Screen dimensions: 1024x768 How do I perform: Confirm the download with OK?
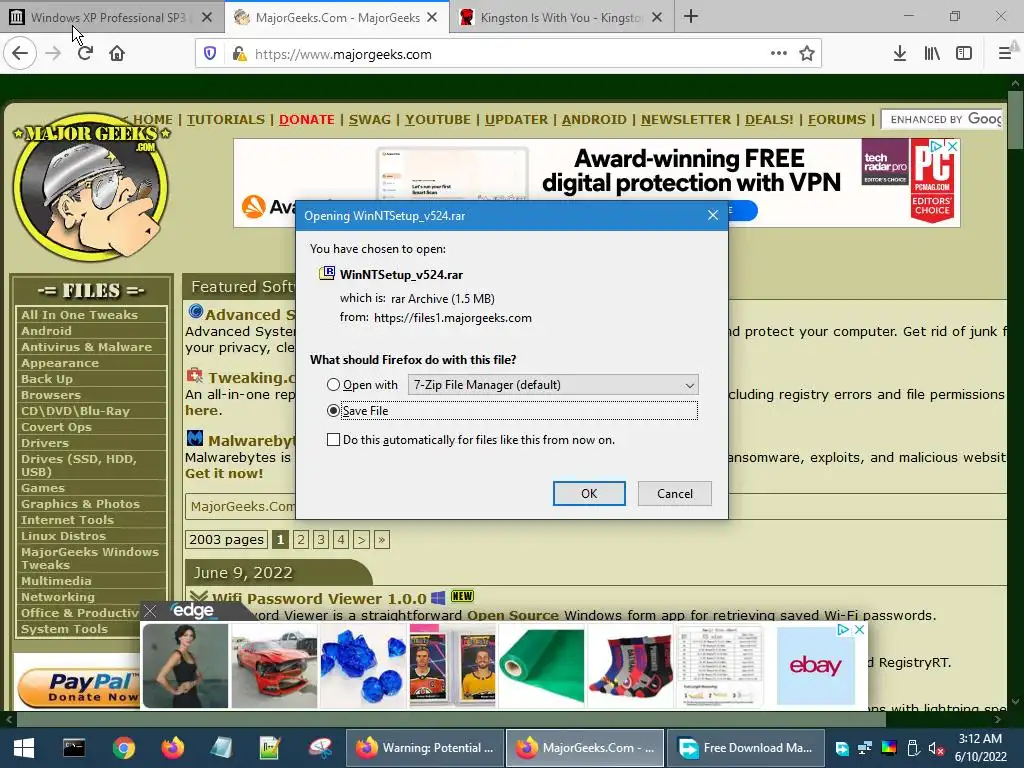(x=589, y=494)
